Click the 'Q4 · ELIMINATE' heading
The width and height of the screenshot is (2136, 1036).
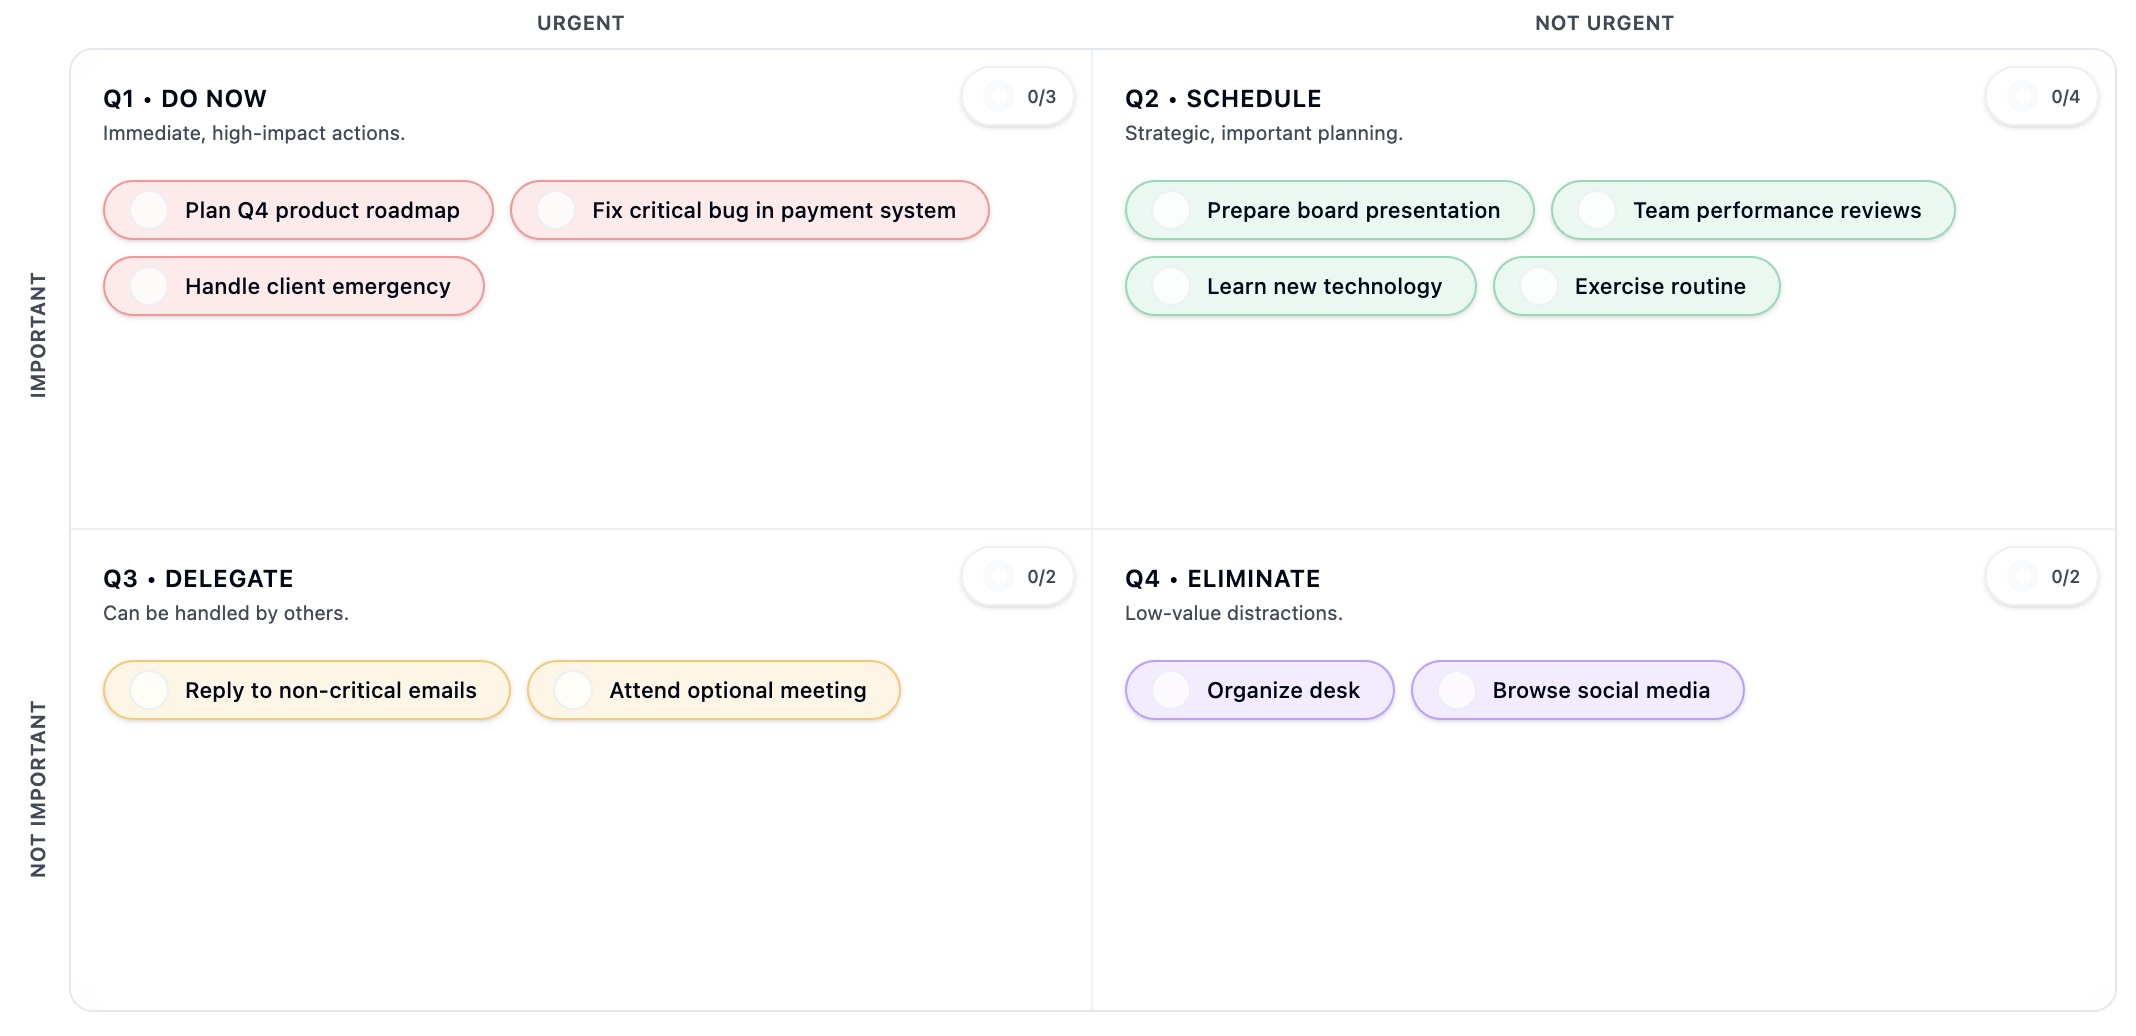coord(1222,578)
